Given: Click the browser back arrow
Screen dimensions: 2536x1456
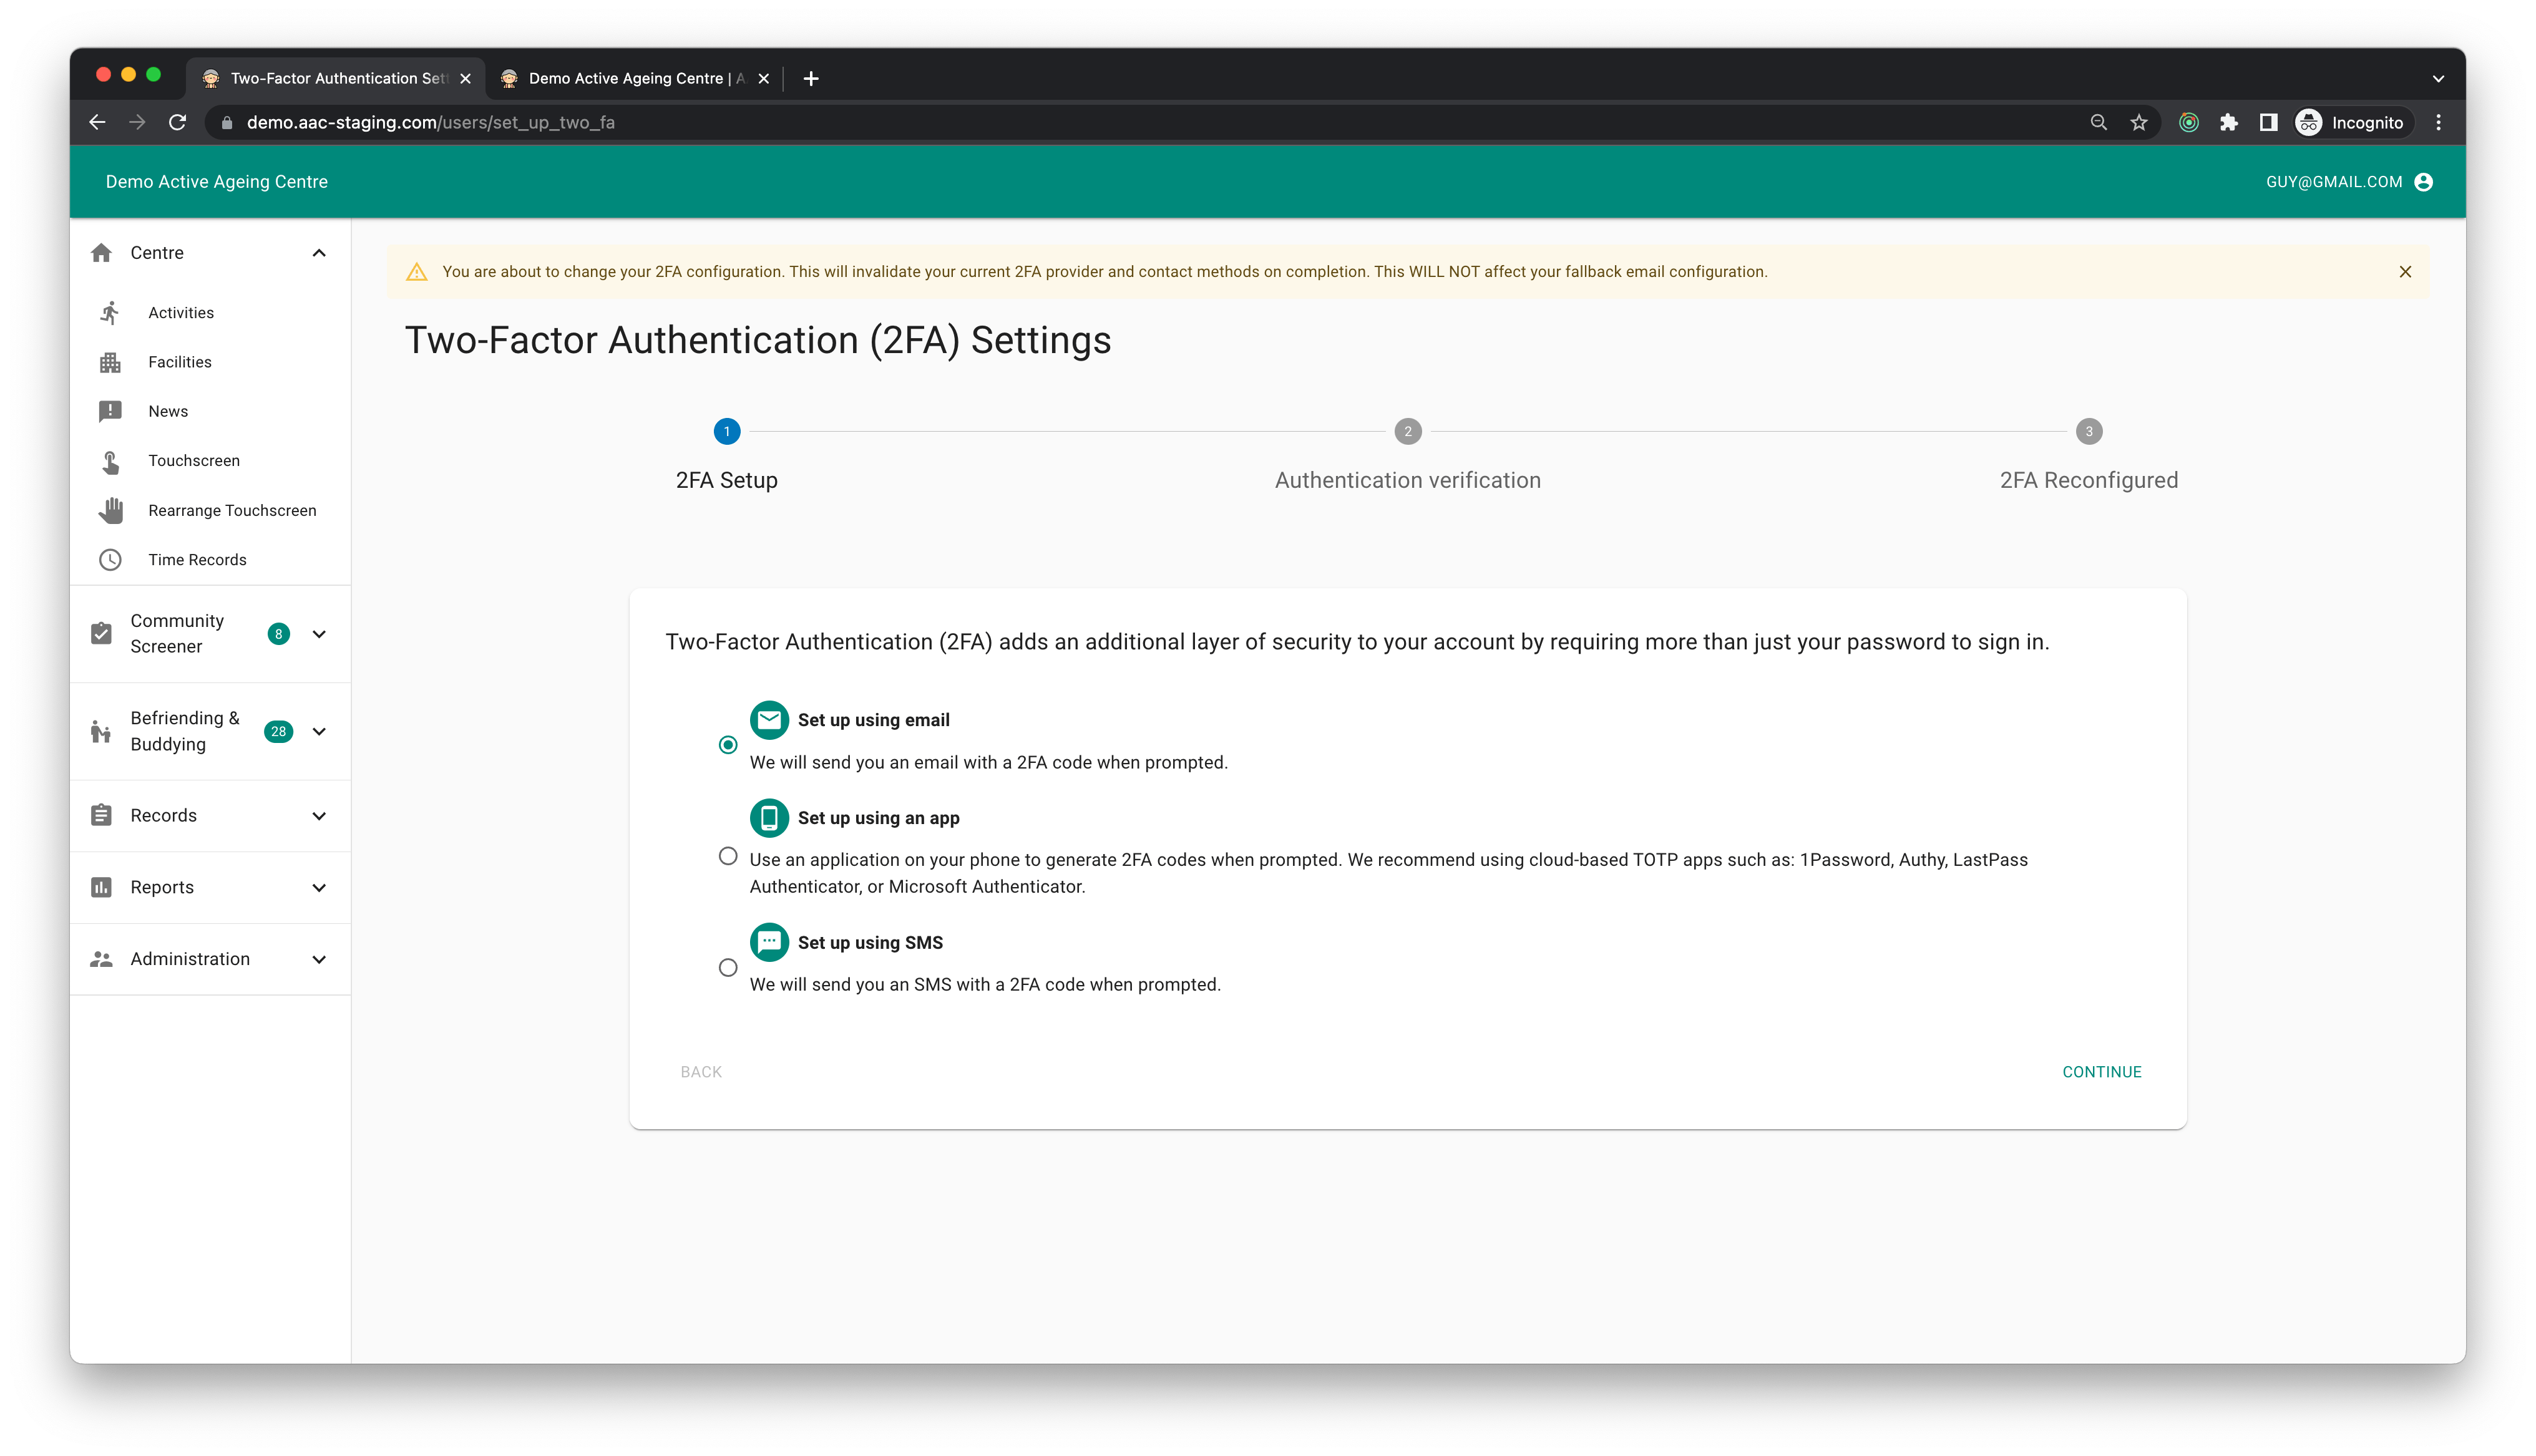Looking at the screenshot, I should point(97,122).
